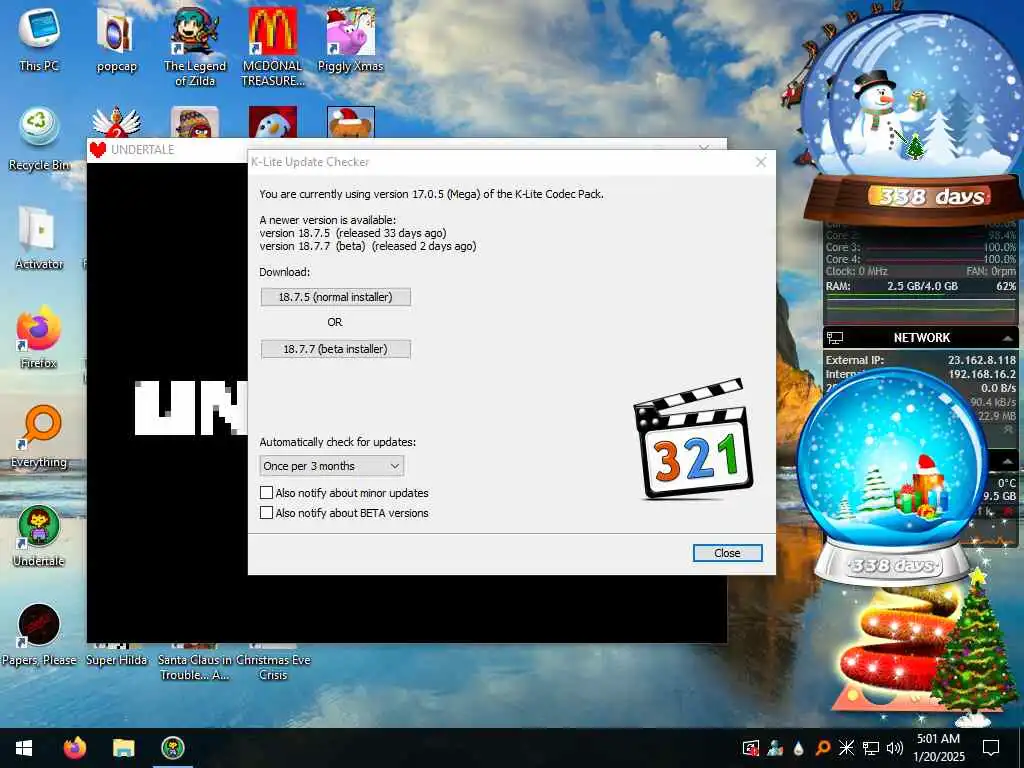Open the Windows Start menu
1024x768 pixels.
[24, 748]
